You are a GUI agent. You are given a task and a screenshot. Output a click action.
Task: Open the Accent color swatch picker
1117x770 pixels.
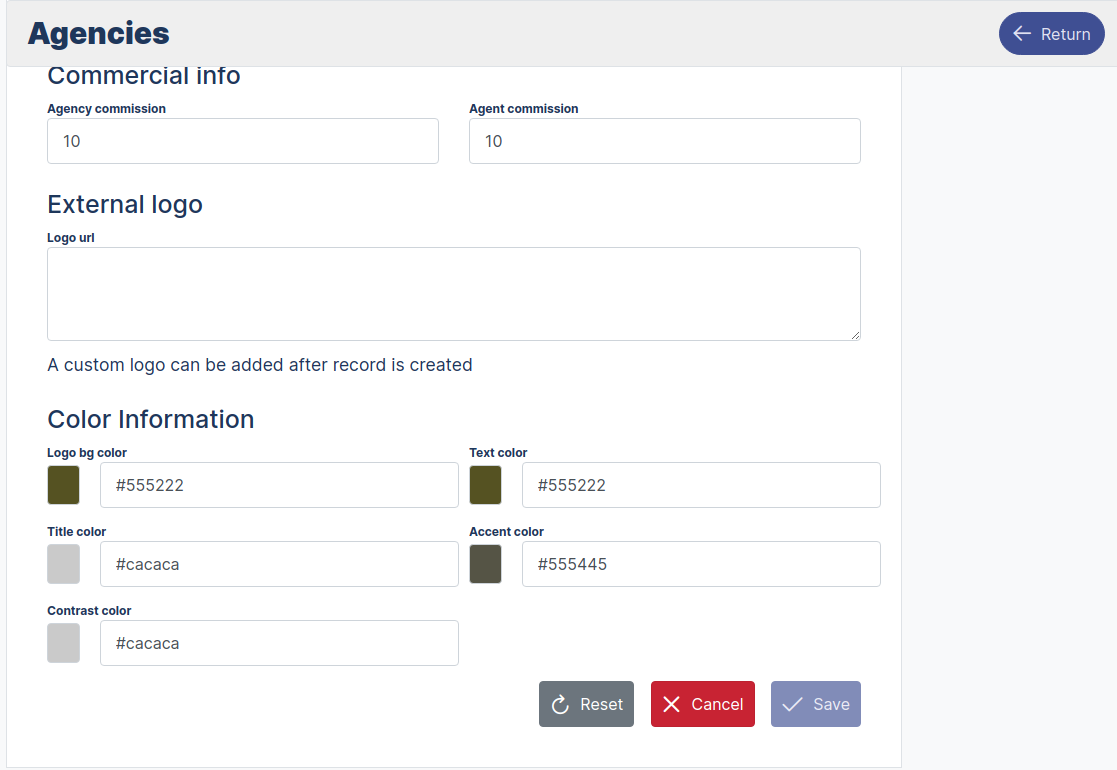tap(485, 564)
